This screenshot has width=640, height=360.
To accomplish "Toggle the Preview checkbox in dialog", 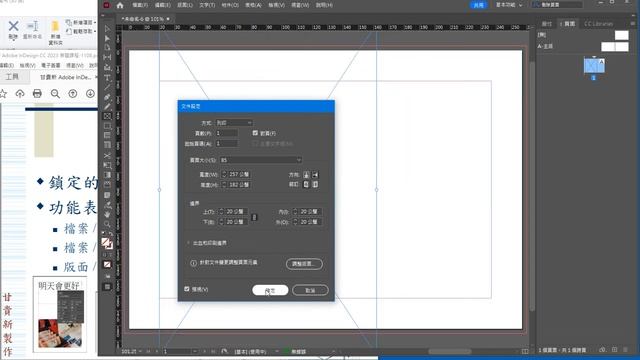I will coord(187,289).
